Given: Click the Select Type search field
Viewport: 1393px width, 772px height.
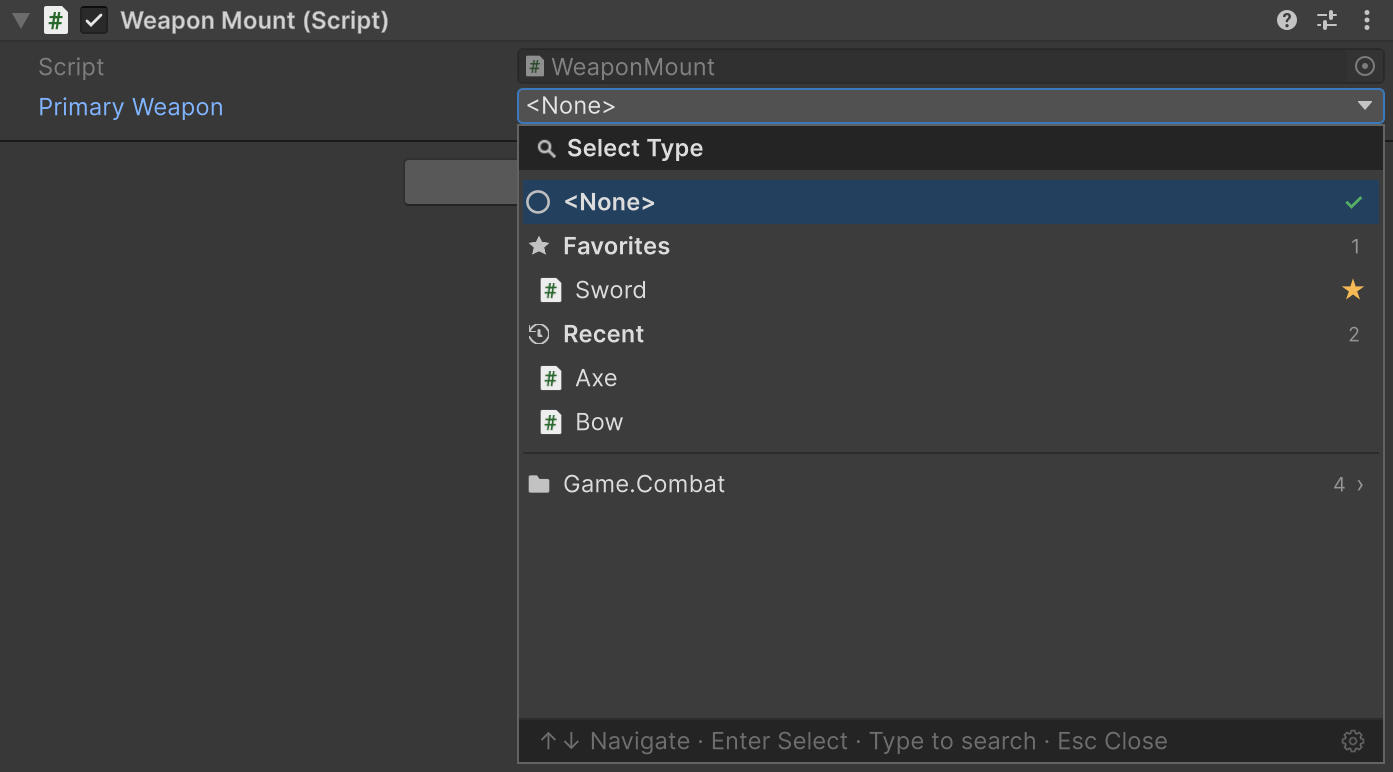Looking at the screenshot, I should [951, 148].
